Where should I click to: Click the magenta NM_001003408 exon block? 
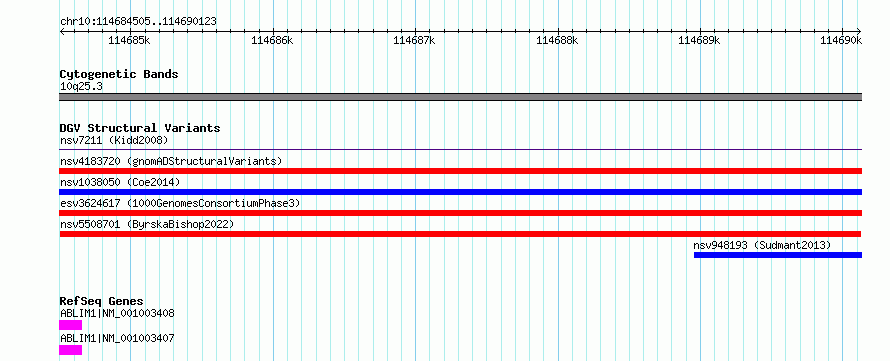click(x=70, y=325)
